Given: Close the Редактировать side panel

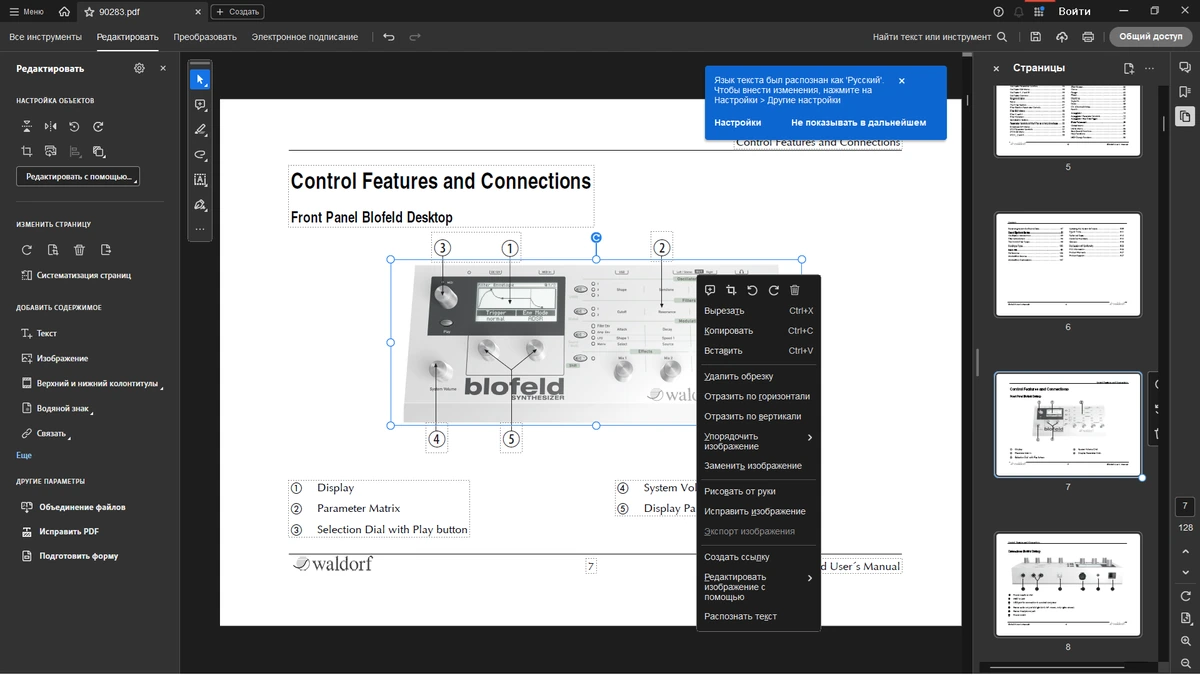Looking at the screenshot, I should click(163, 68).
